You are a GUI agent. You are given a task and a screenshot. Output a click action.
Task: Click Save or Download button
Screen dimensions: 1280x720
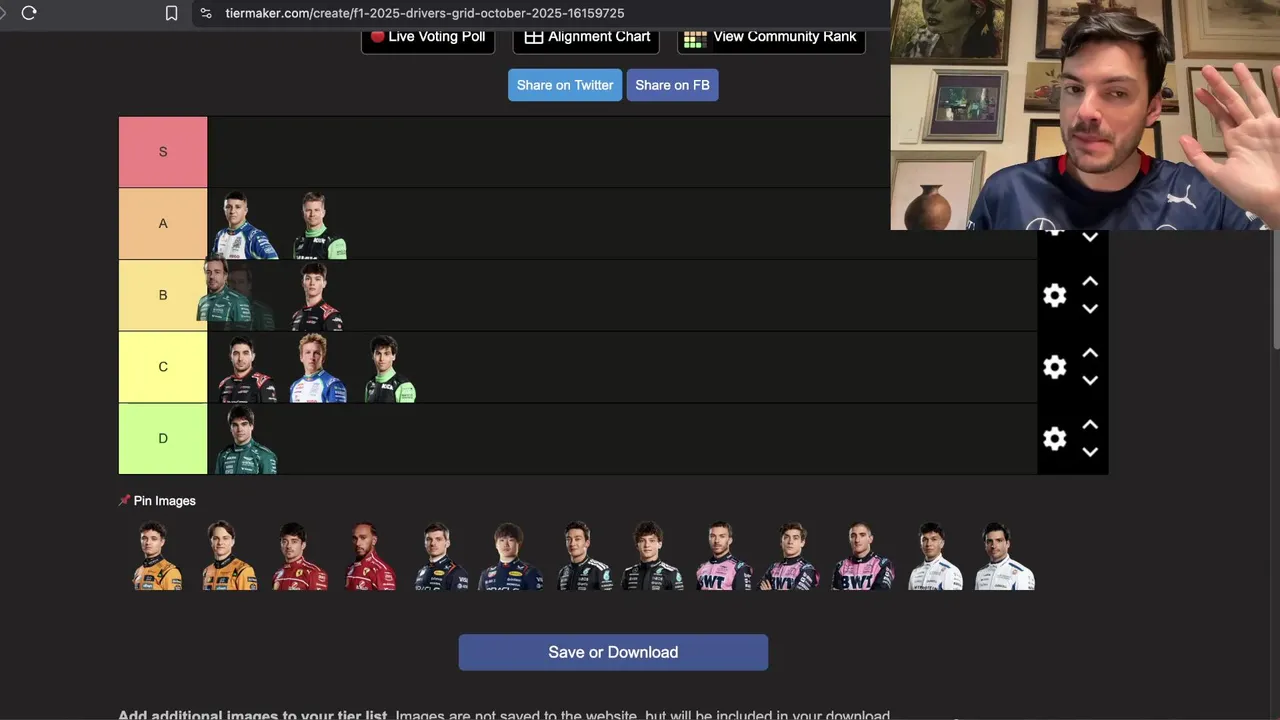click(x=613, y=652)
